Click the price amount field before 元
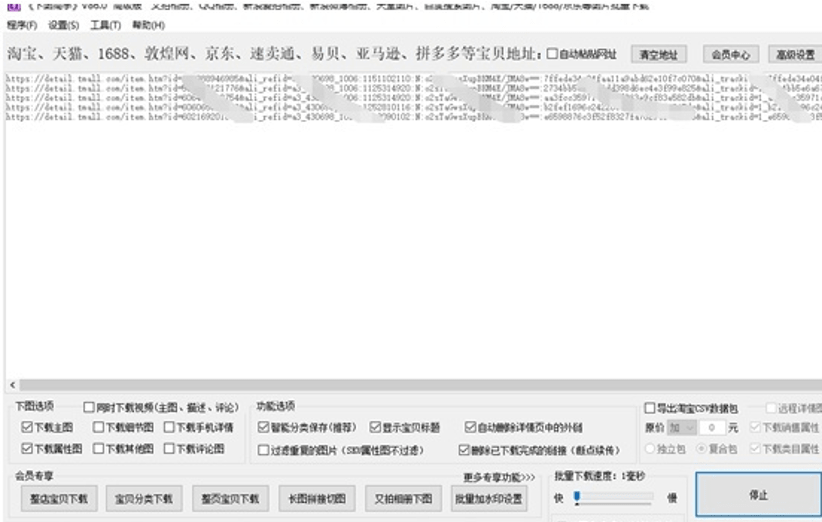 pyautogui.click(x=712, y=428)
